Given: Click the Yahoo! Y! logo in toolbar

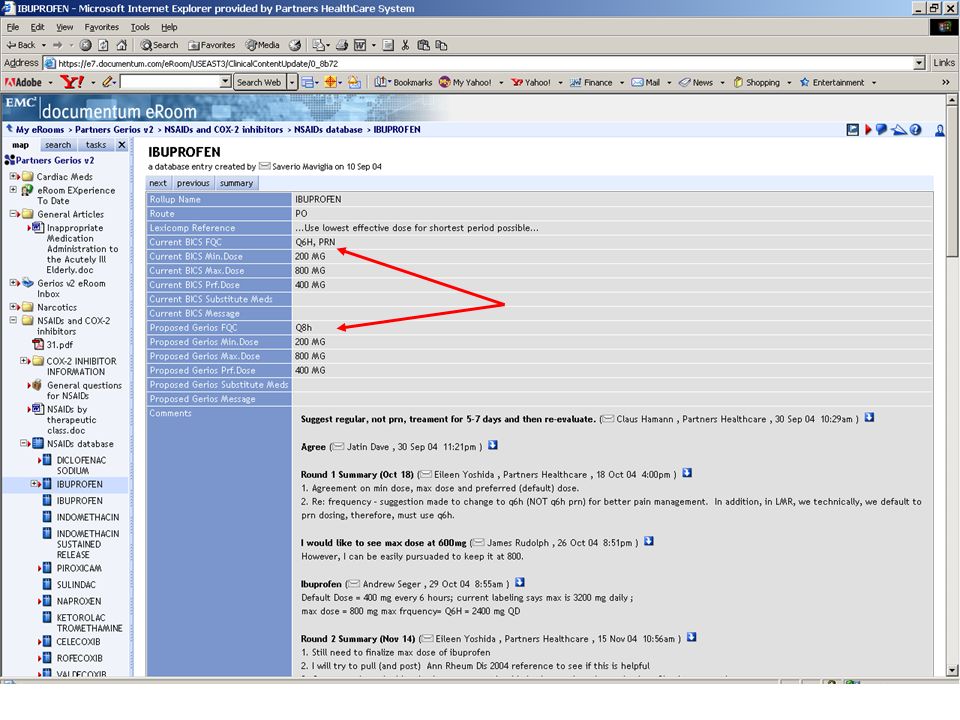Looking at the screenshot, I should (x=72, y=82).
